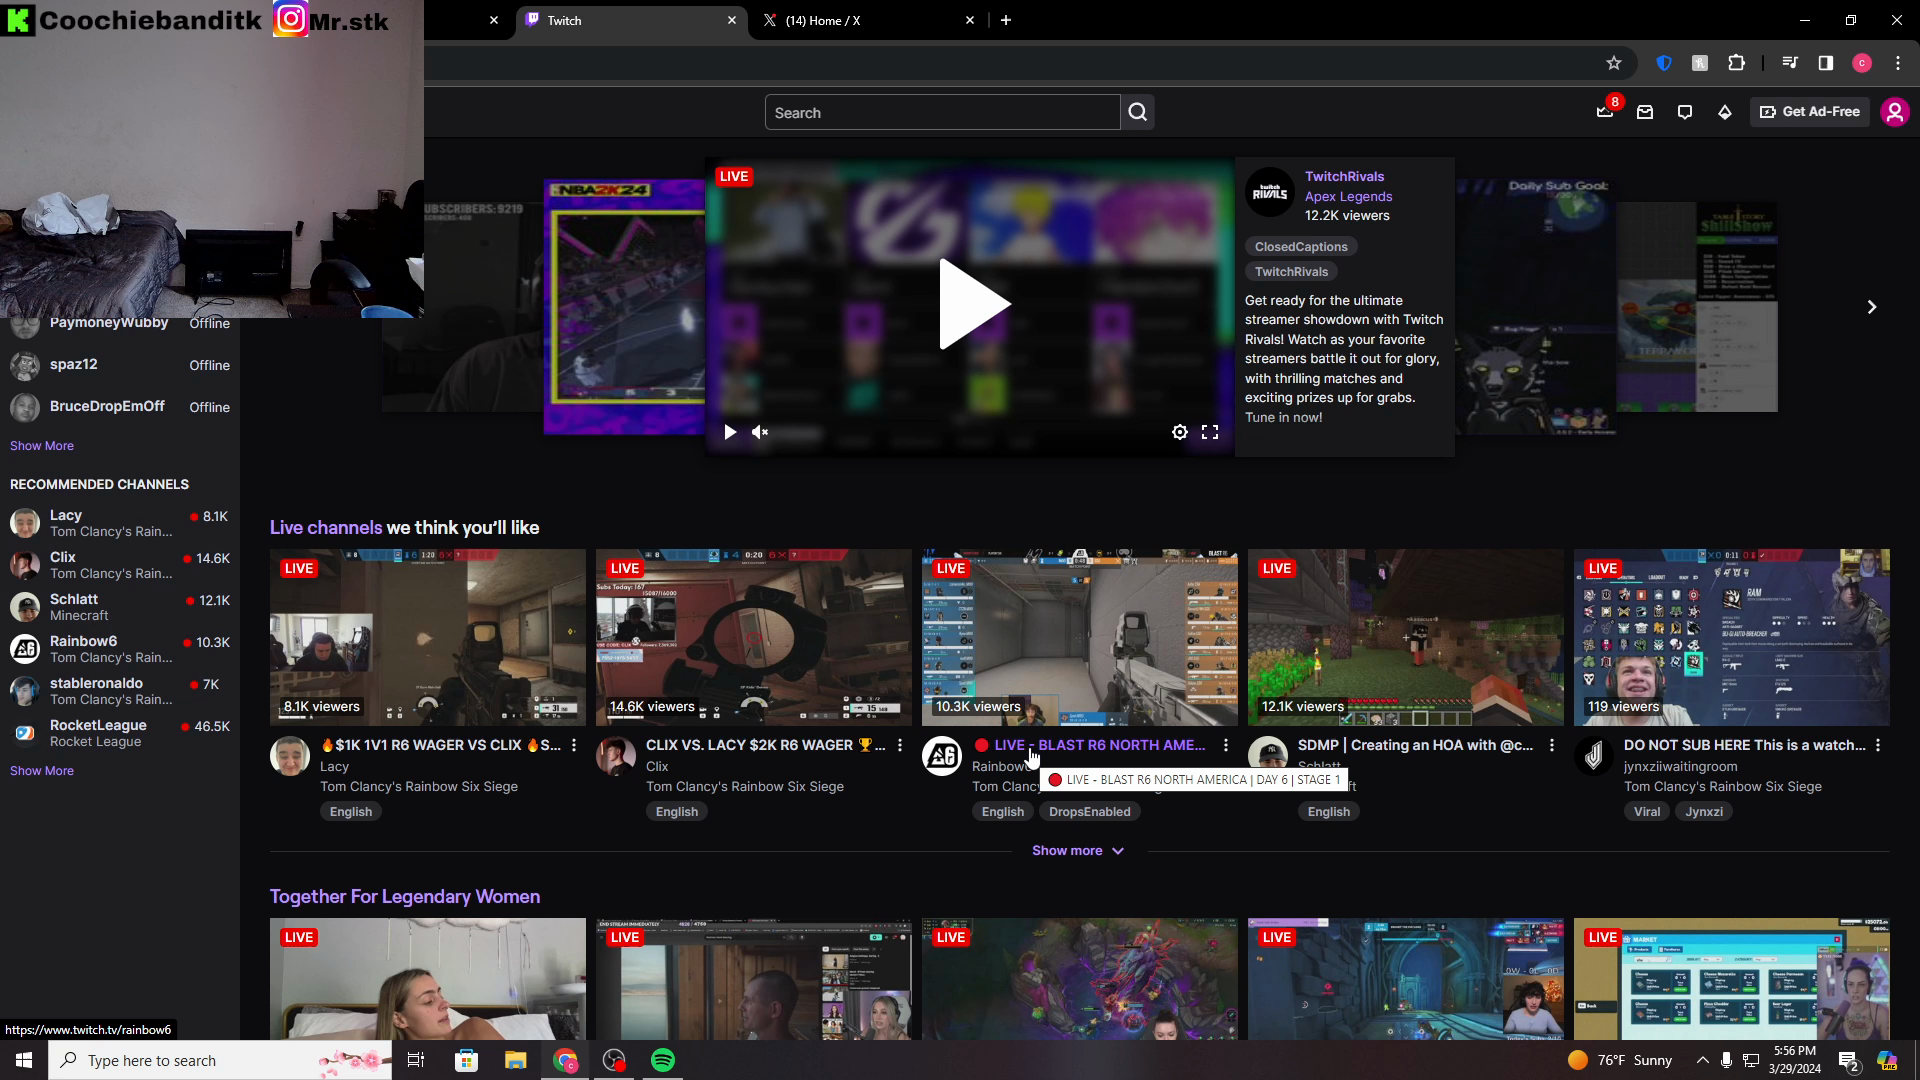Open options menu for Schlatt SDMP stream
Viewport: 1920px width, 1080px height.
[1552, 745]
